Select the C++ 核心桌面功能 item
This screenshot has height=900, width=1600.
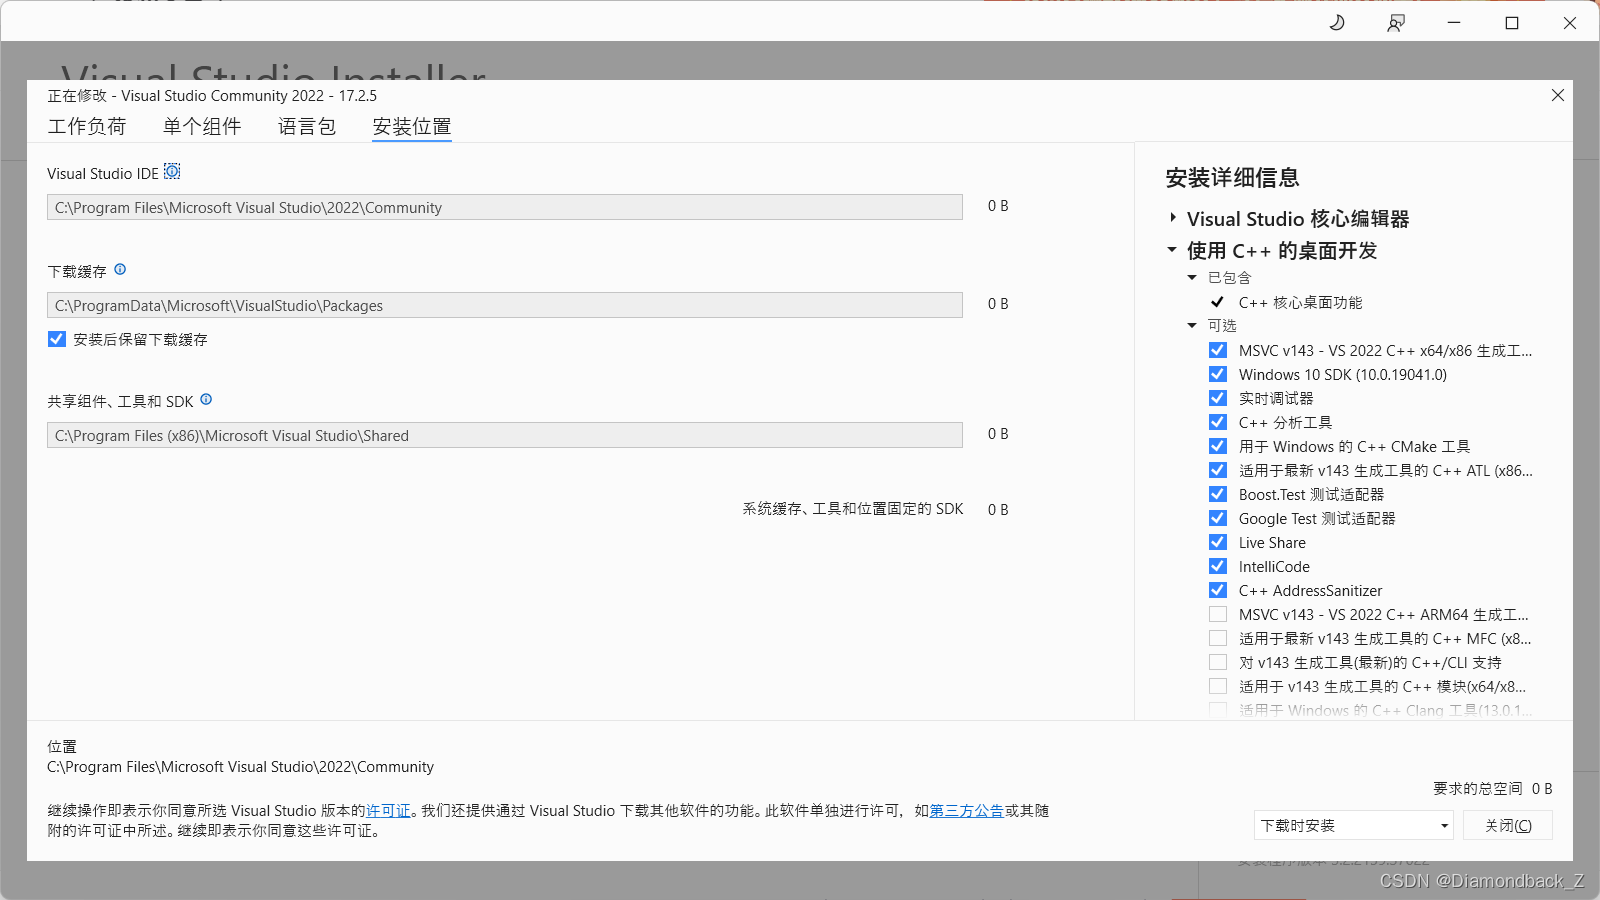(1300, 302)
